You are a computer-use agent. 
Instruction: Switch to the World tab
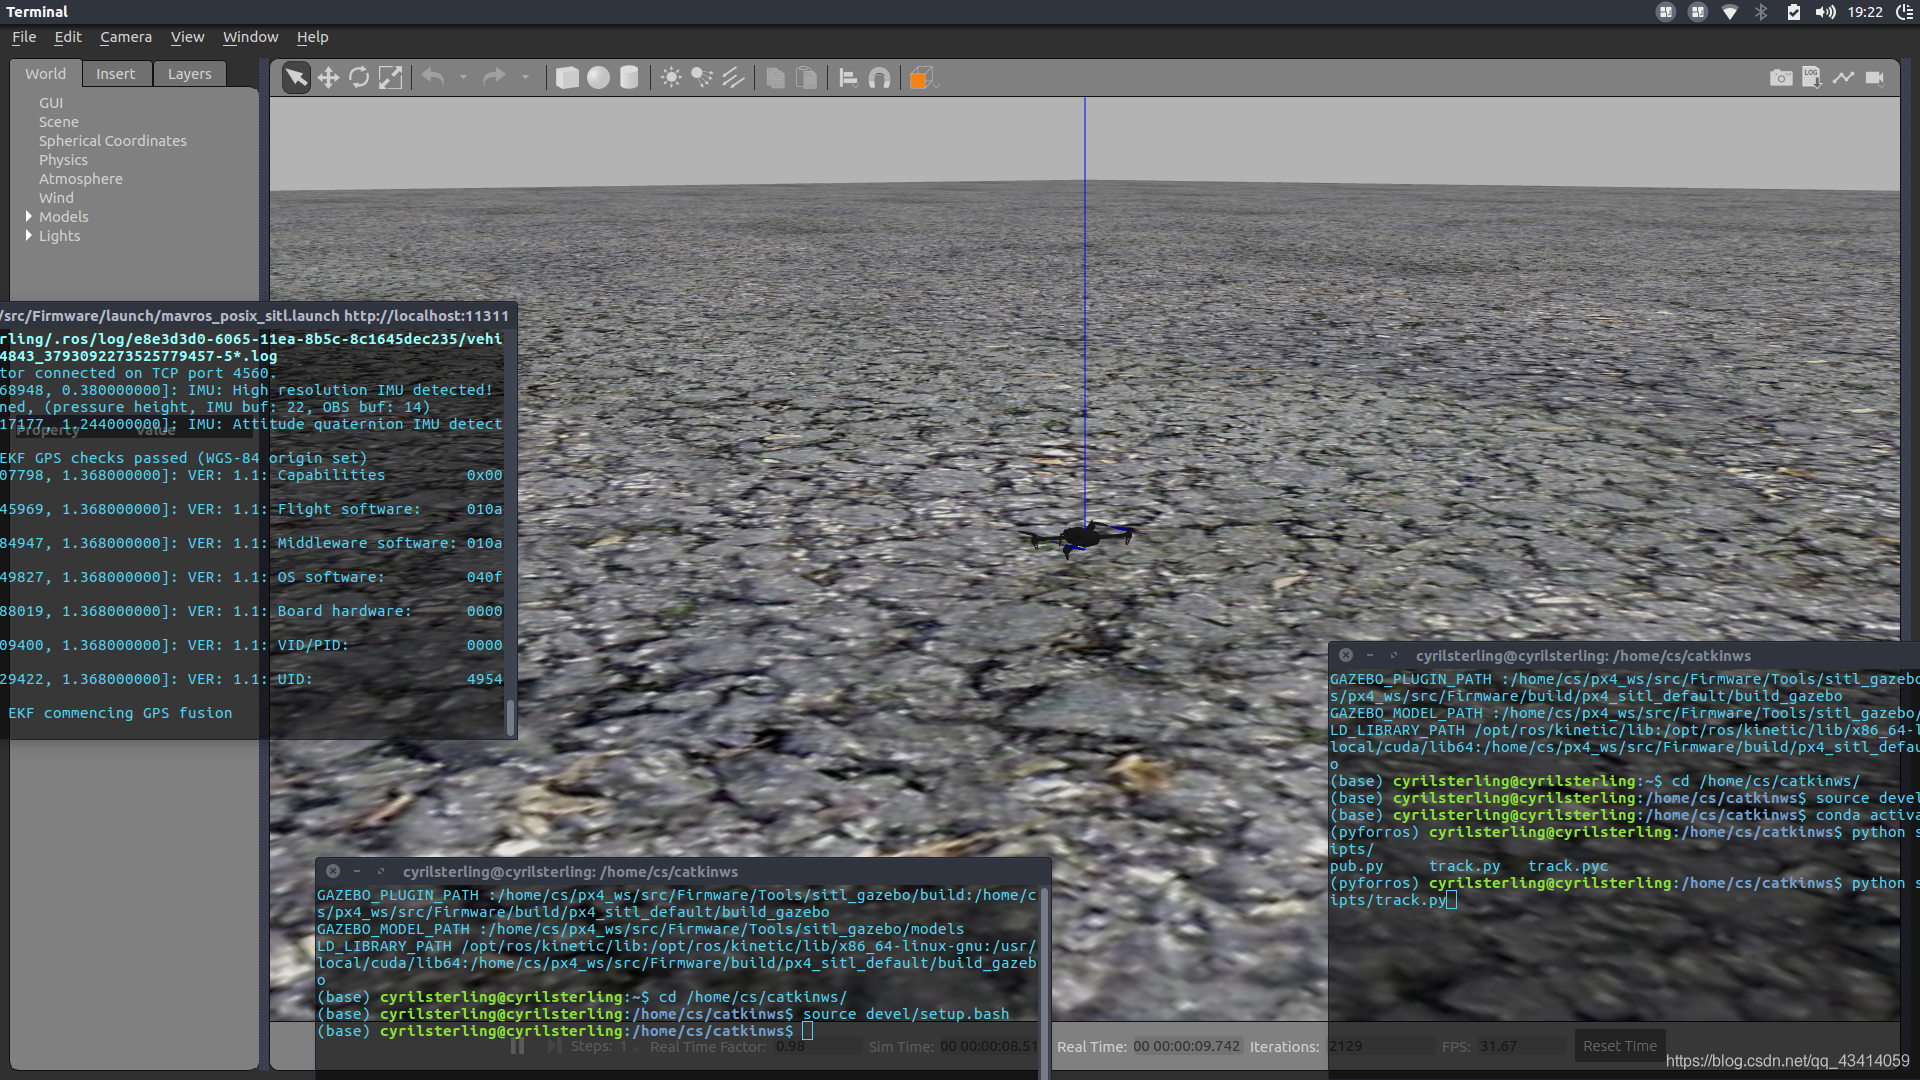click(45, 74)
